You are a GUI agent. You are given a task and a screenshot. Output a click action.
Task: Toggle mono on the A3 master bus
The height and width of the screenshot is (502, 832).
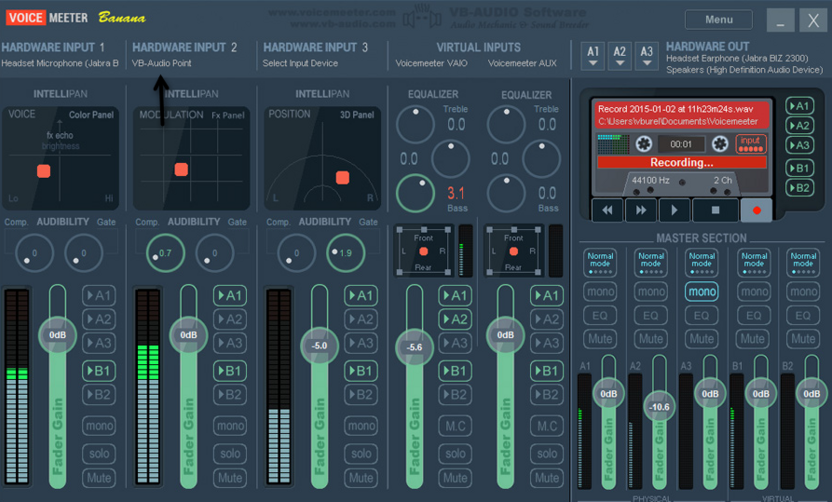coord(701,291)
